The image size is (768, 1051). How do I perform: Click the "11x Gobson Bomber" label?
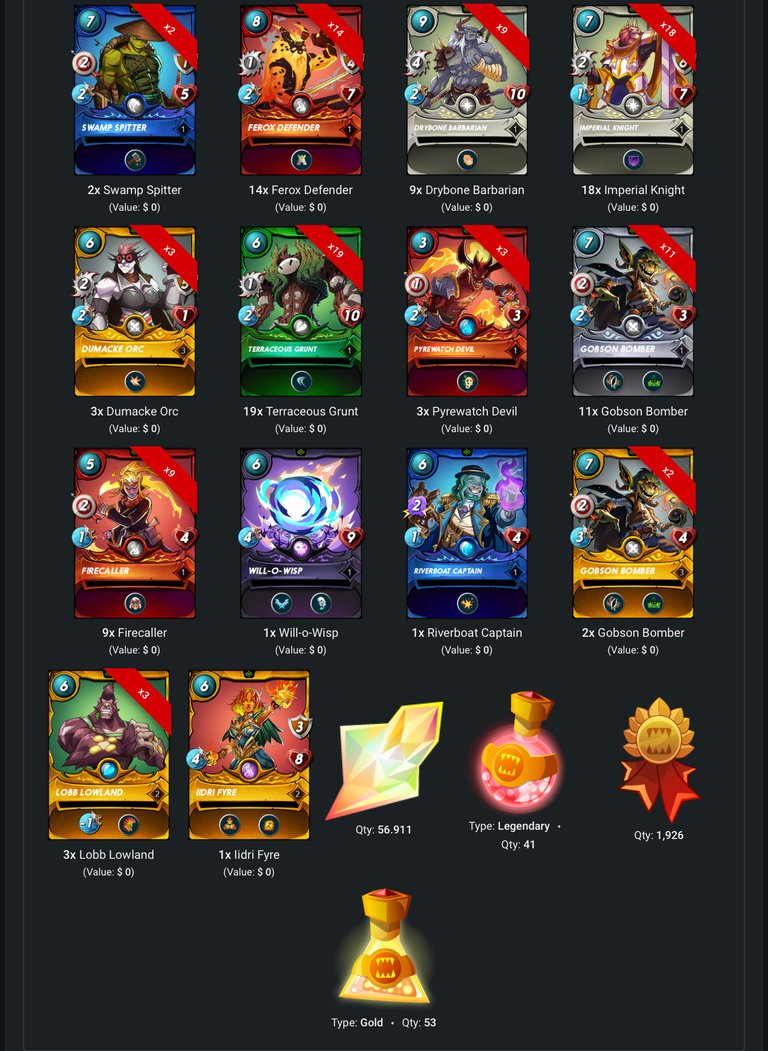click(x=633, y=411)
